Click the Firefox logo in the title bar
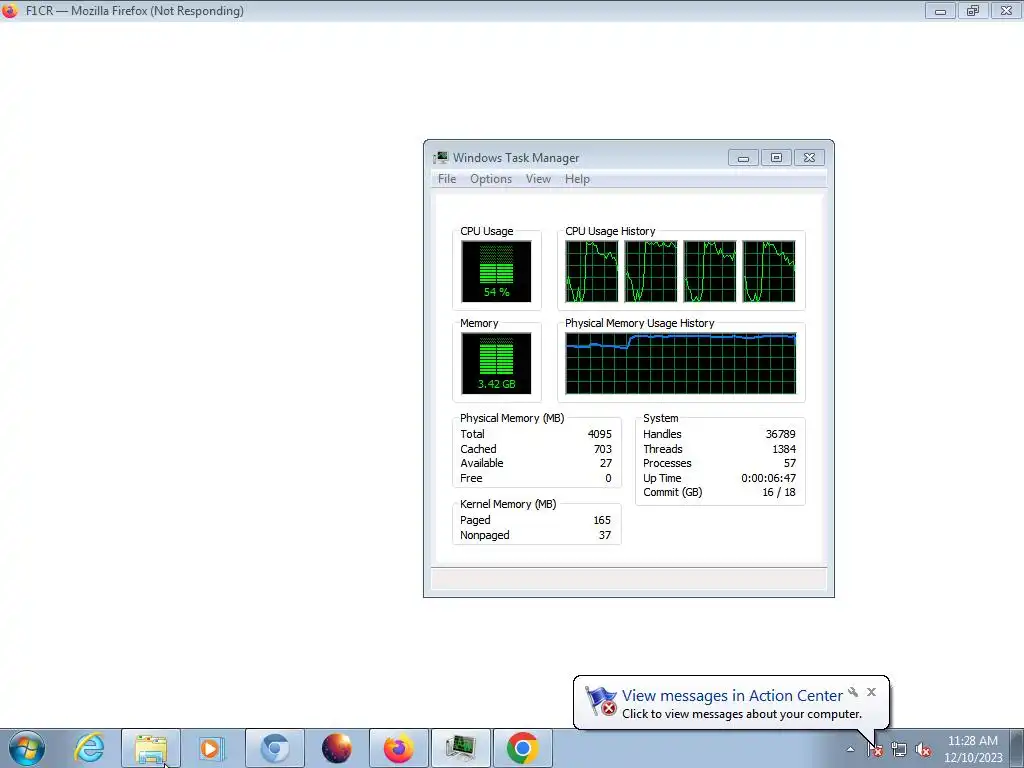The height and width of the screenshot is (768, 1024). coord(10,10)
